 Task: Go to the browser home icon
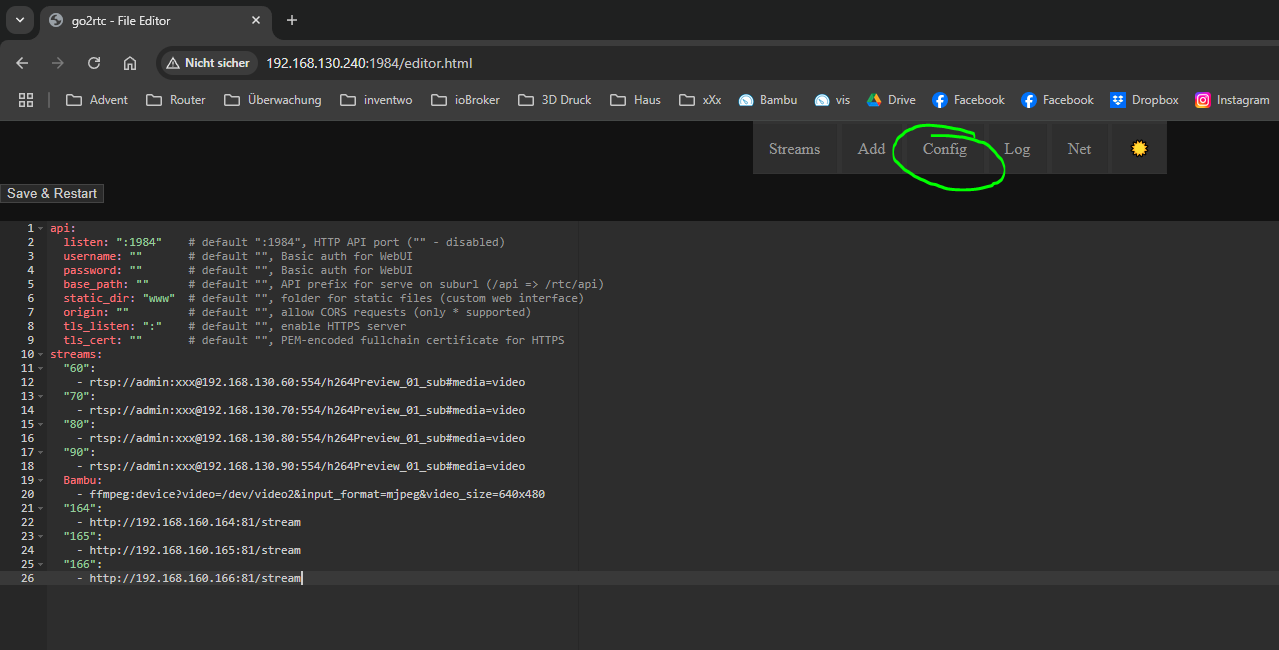(130, 63)
